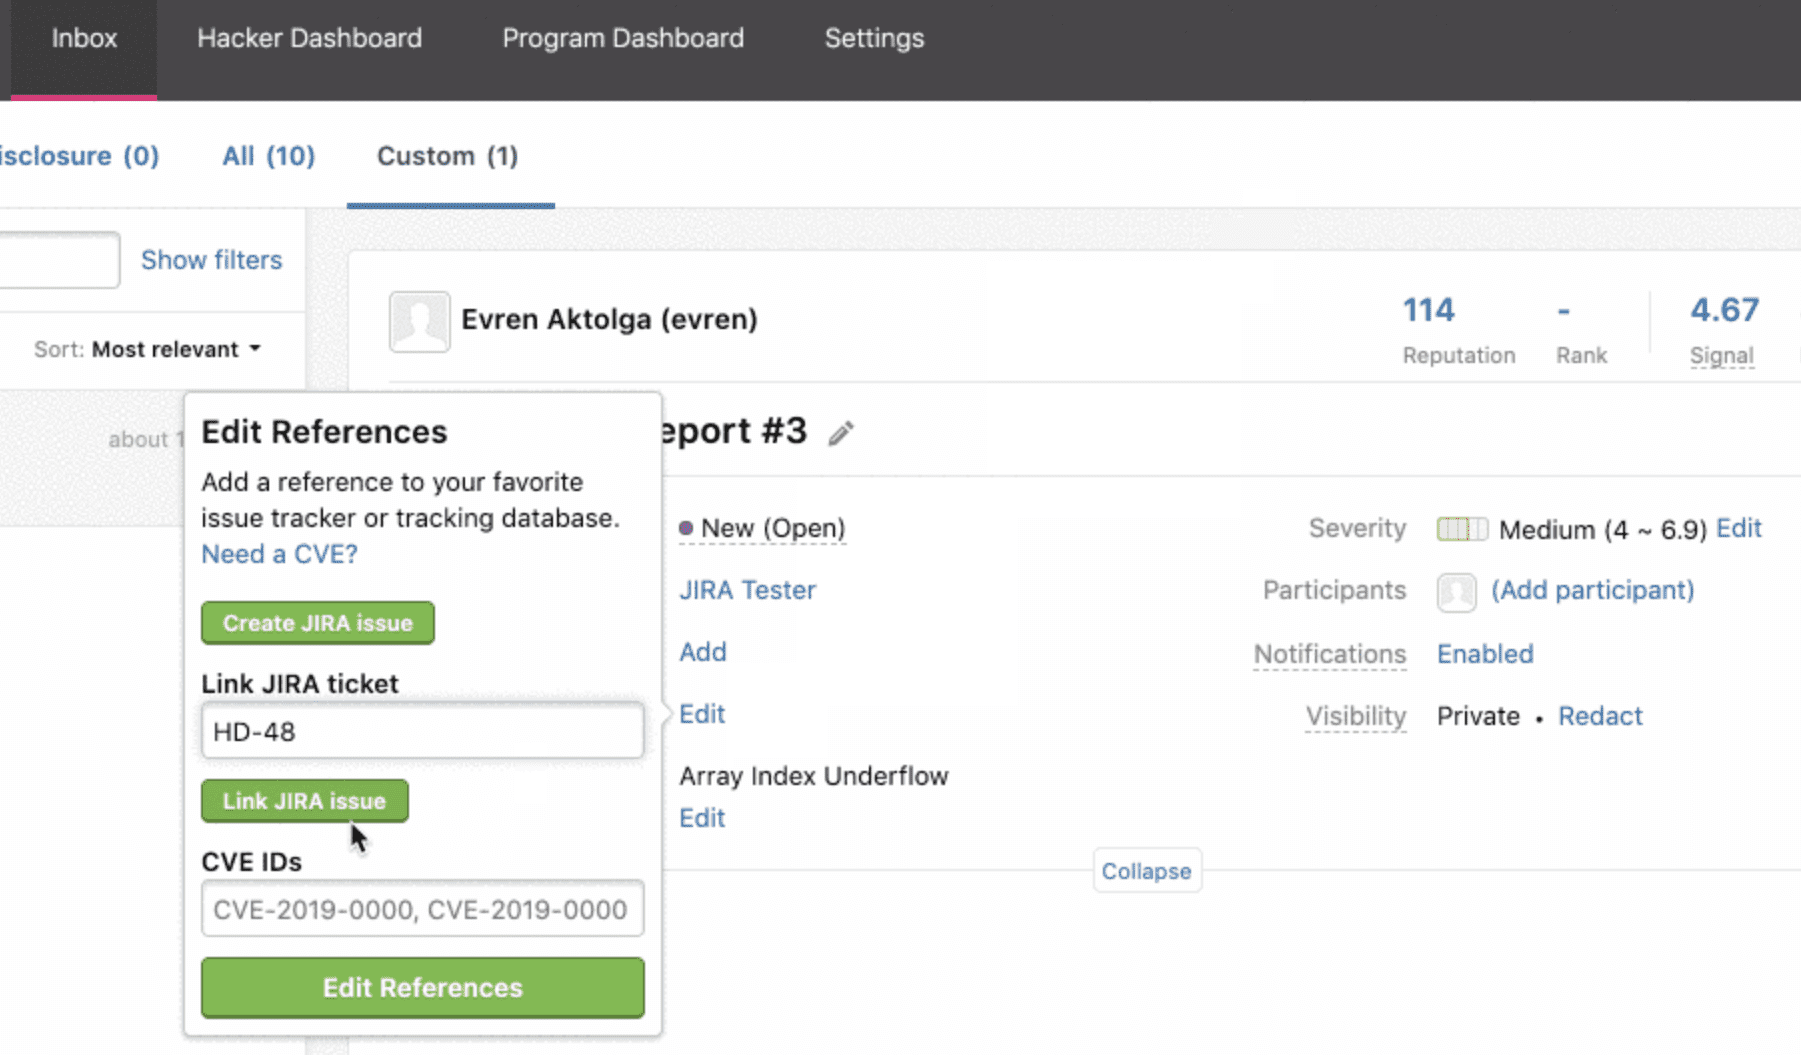1801x1055 pixels.
Task: Click the Link JIRA issue button
Action: 304,801
